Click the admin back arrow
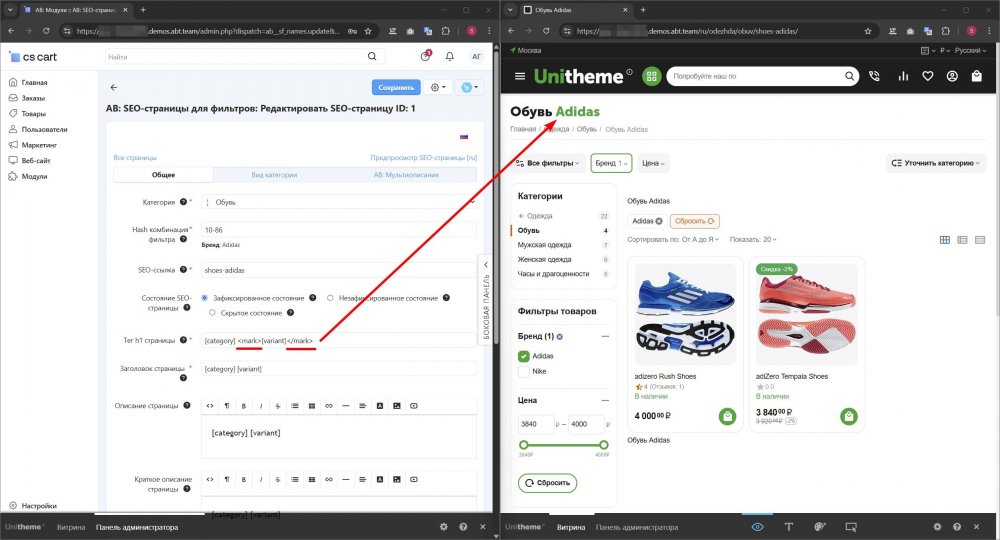The width and height of the screenshot is (1000, 540). coord(114,88)
